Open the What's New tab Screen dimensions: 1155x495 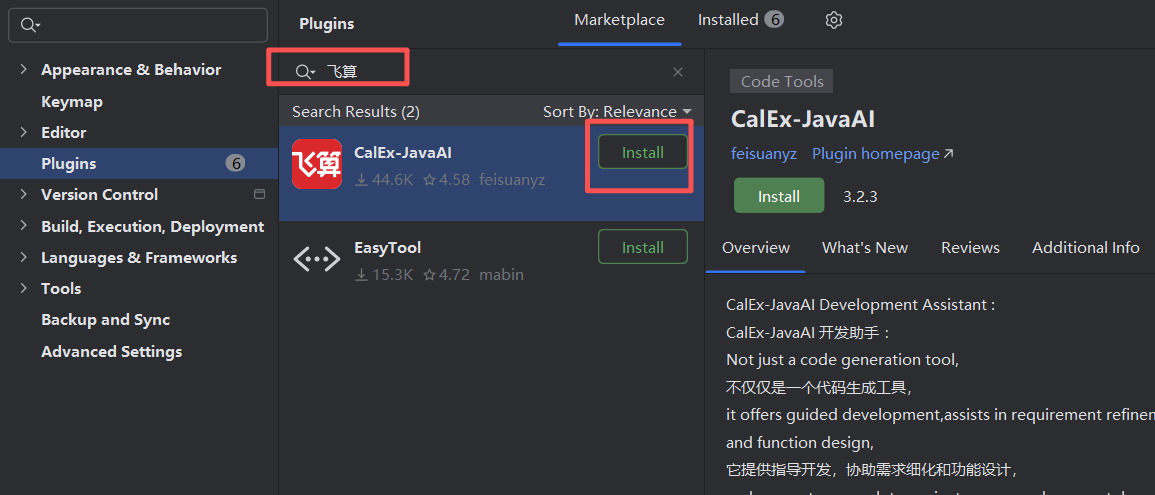865,248
